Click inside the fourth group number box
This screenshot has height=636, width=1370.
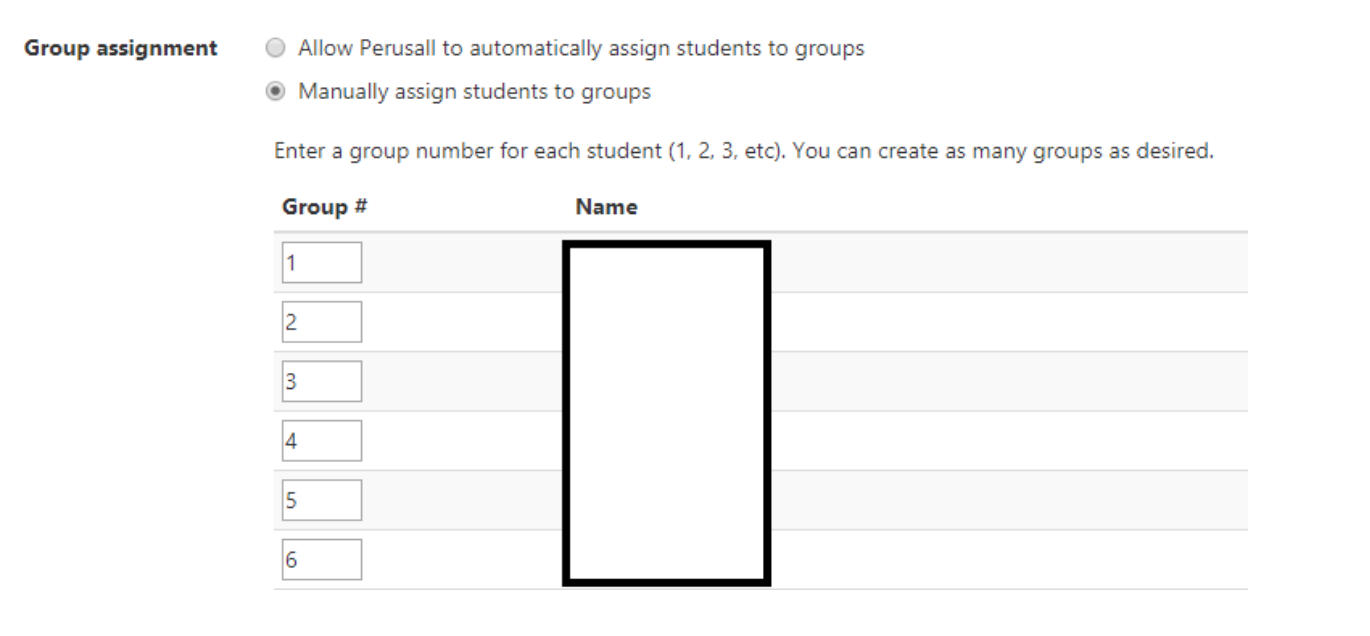pyautogui.click(x=320, y=440)
